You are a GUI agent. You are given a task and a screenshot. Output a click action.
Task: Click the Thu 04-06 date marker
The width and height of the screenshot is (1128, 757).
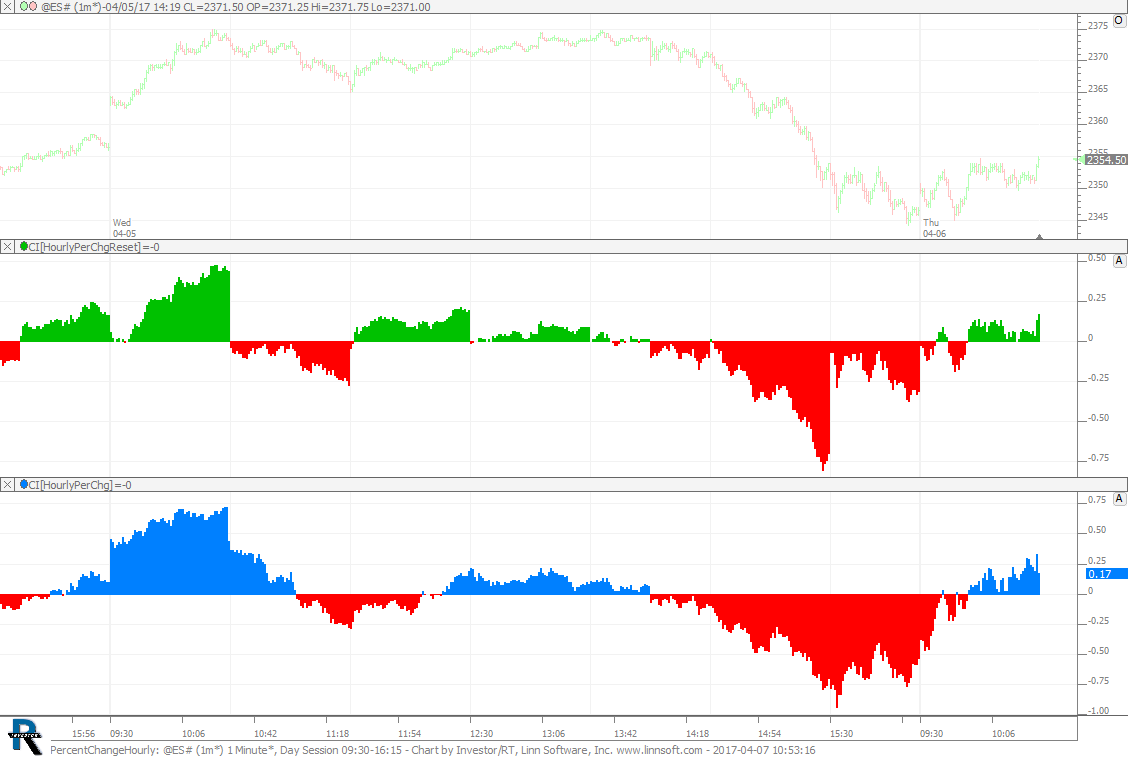coord(932,228)
